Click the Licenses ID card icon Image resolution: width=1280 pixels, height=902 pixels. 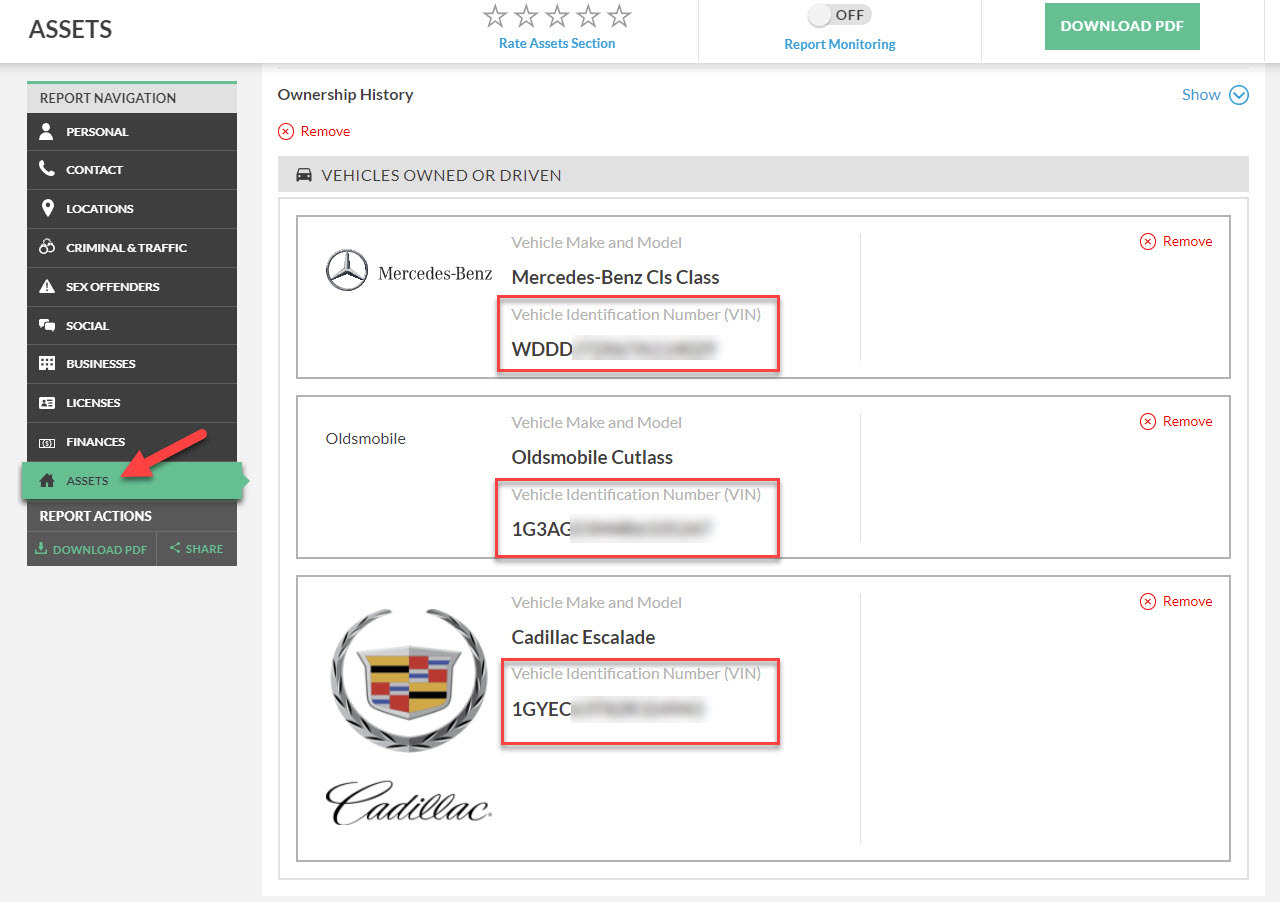46,403
